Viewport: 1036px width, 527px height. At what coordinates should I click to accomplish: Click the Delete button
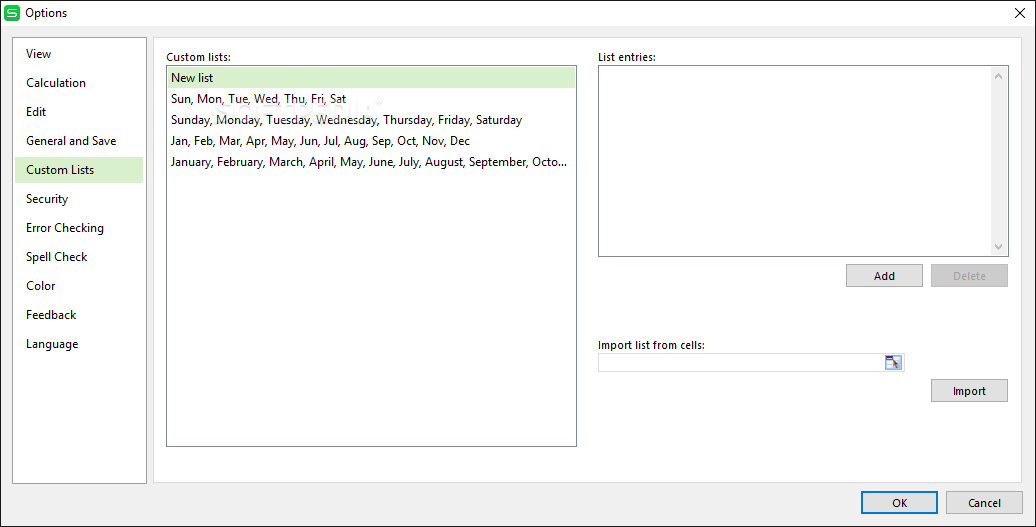(x=969, y=276)
